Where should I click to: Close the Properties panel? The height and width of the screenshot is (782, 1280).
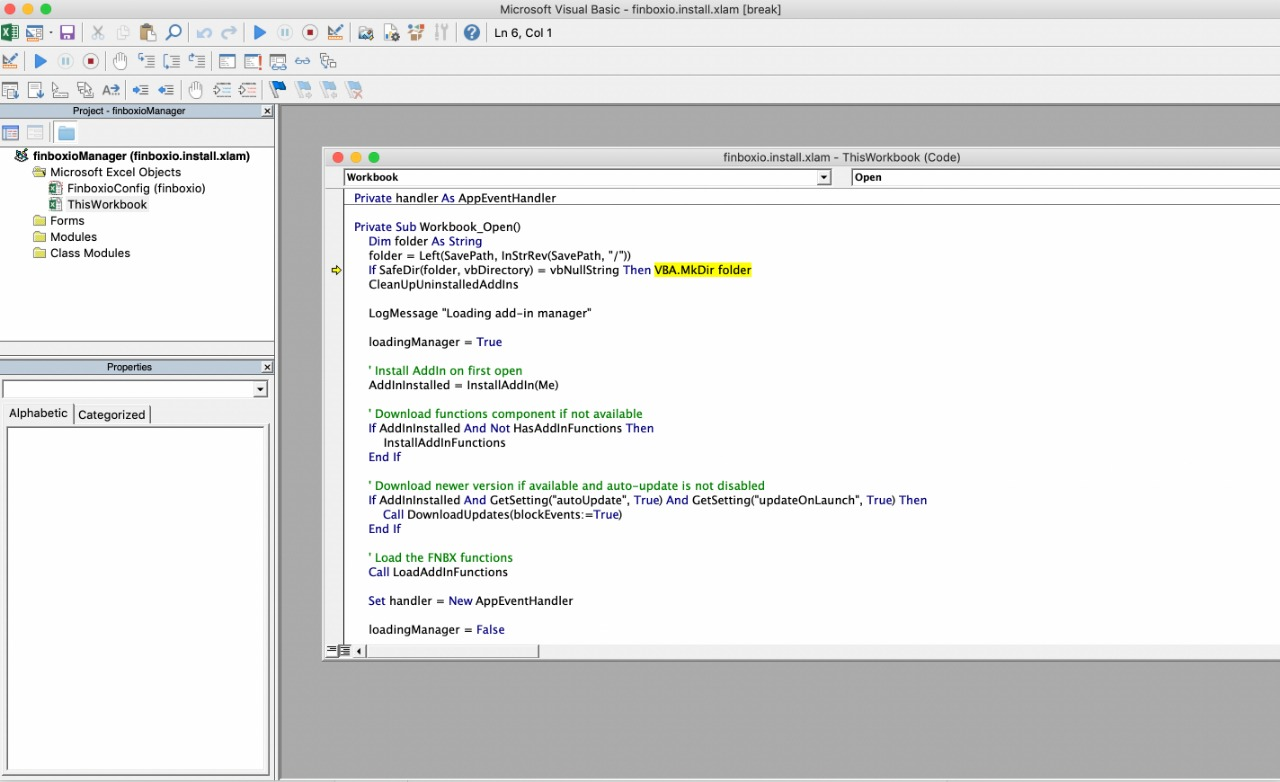coord(267,367)
